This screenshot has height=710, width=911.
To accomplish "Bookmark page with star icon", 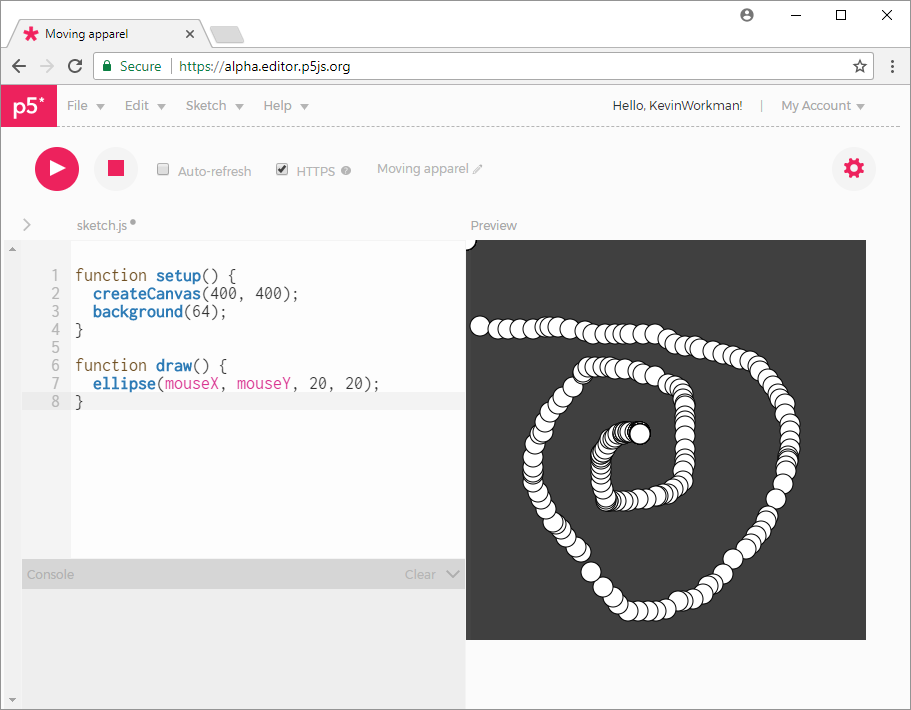I will click(x=859, y=66).
